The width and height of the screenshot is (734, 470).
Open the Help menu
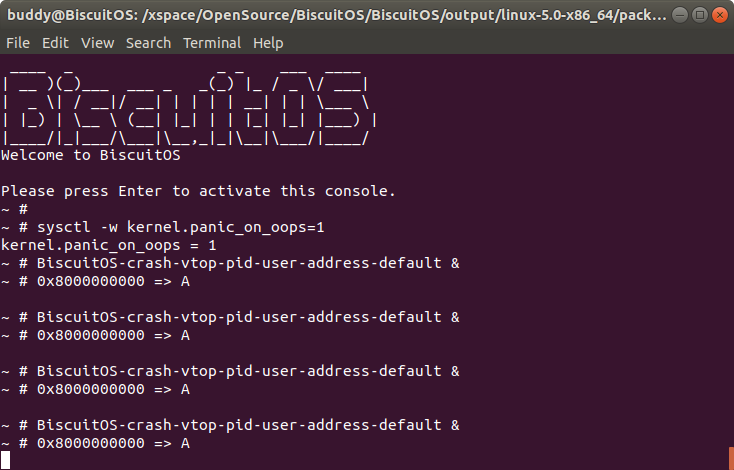coord(268,43)
